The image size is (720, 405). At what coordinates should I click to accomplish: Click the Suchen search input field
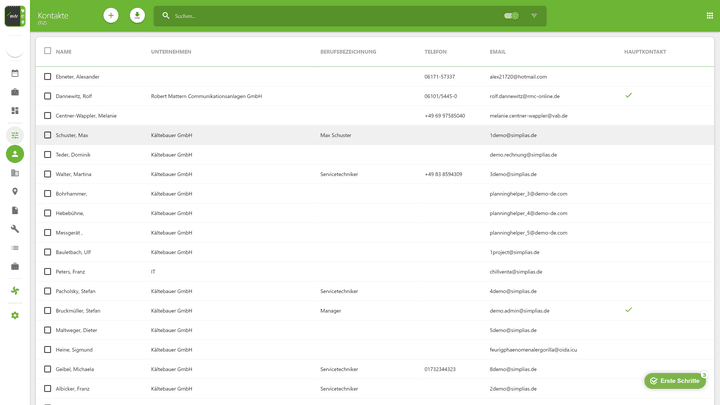[330, 16]
